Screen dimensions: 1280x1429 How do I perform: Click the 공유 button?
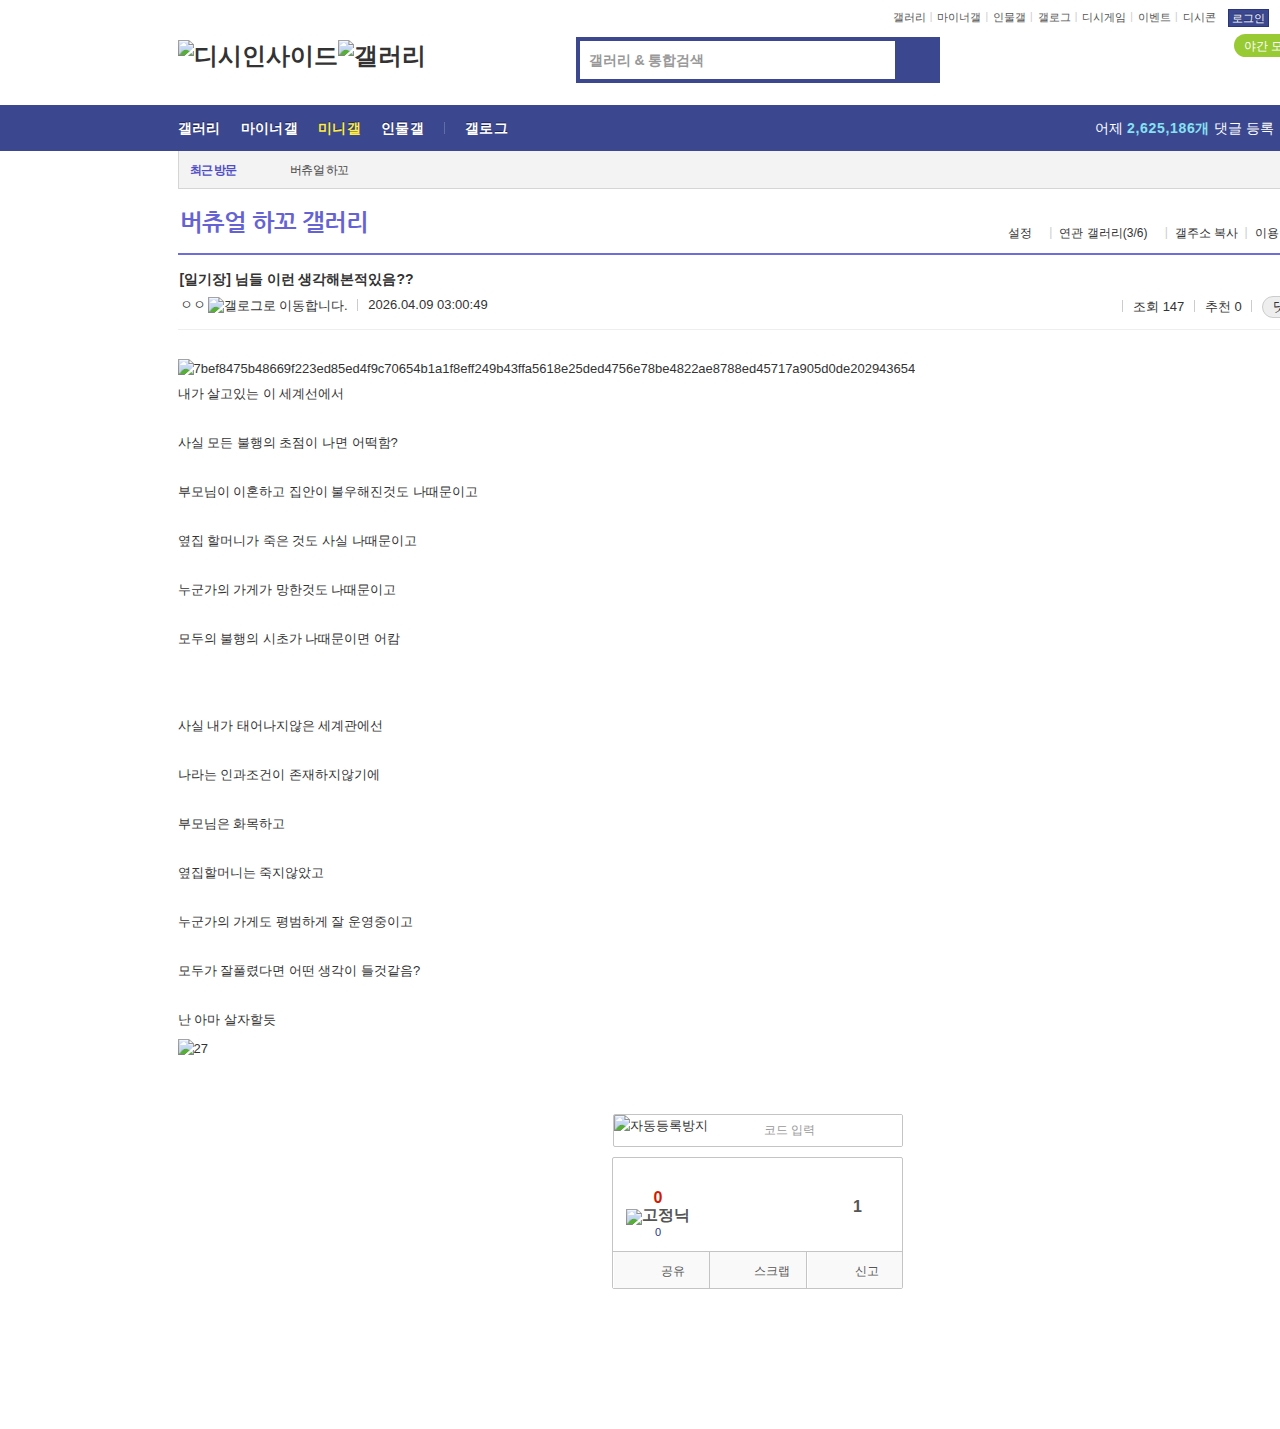pos(661,1271)
